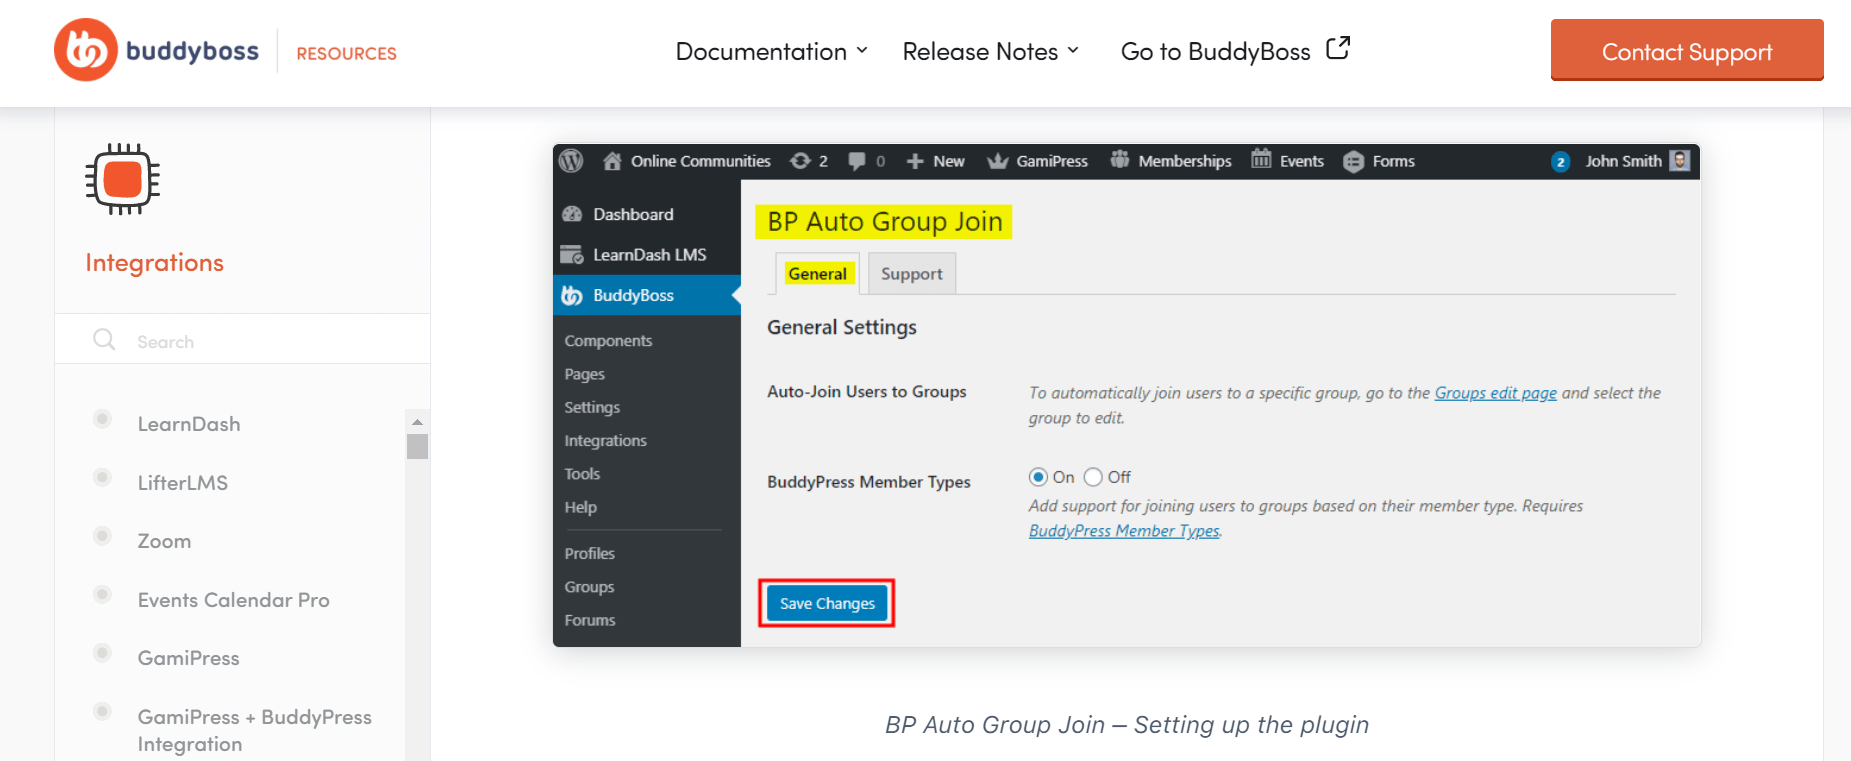Follow the BuddyPress Member Types link
The image size is (1851, 761).
[x=1124, y=531]
